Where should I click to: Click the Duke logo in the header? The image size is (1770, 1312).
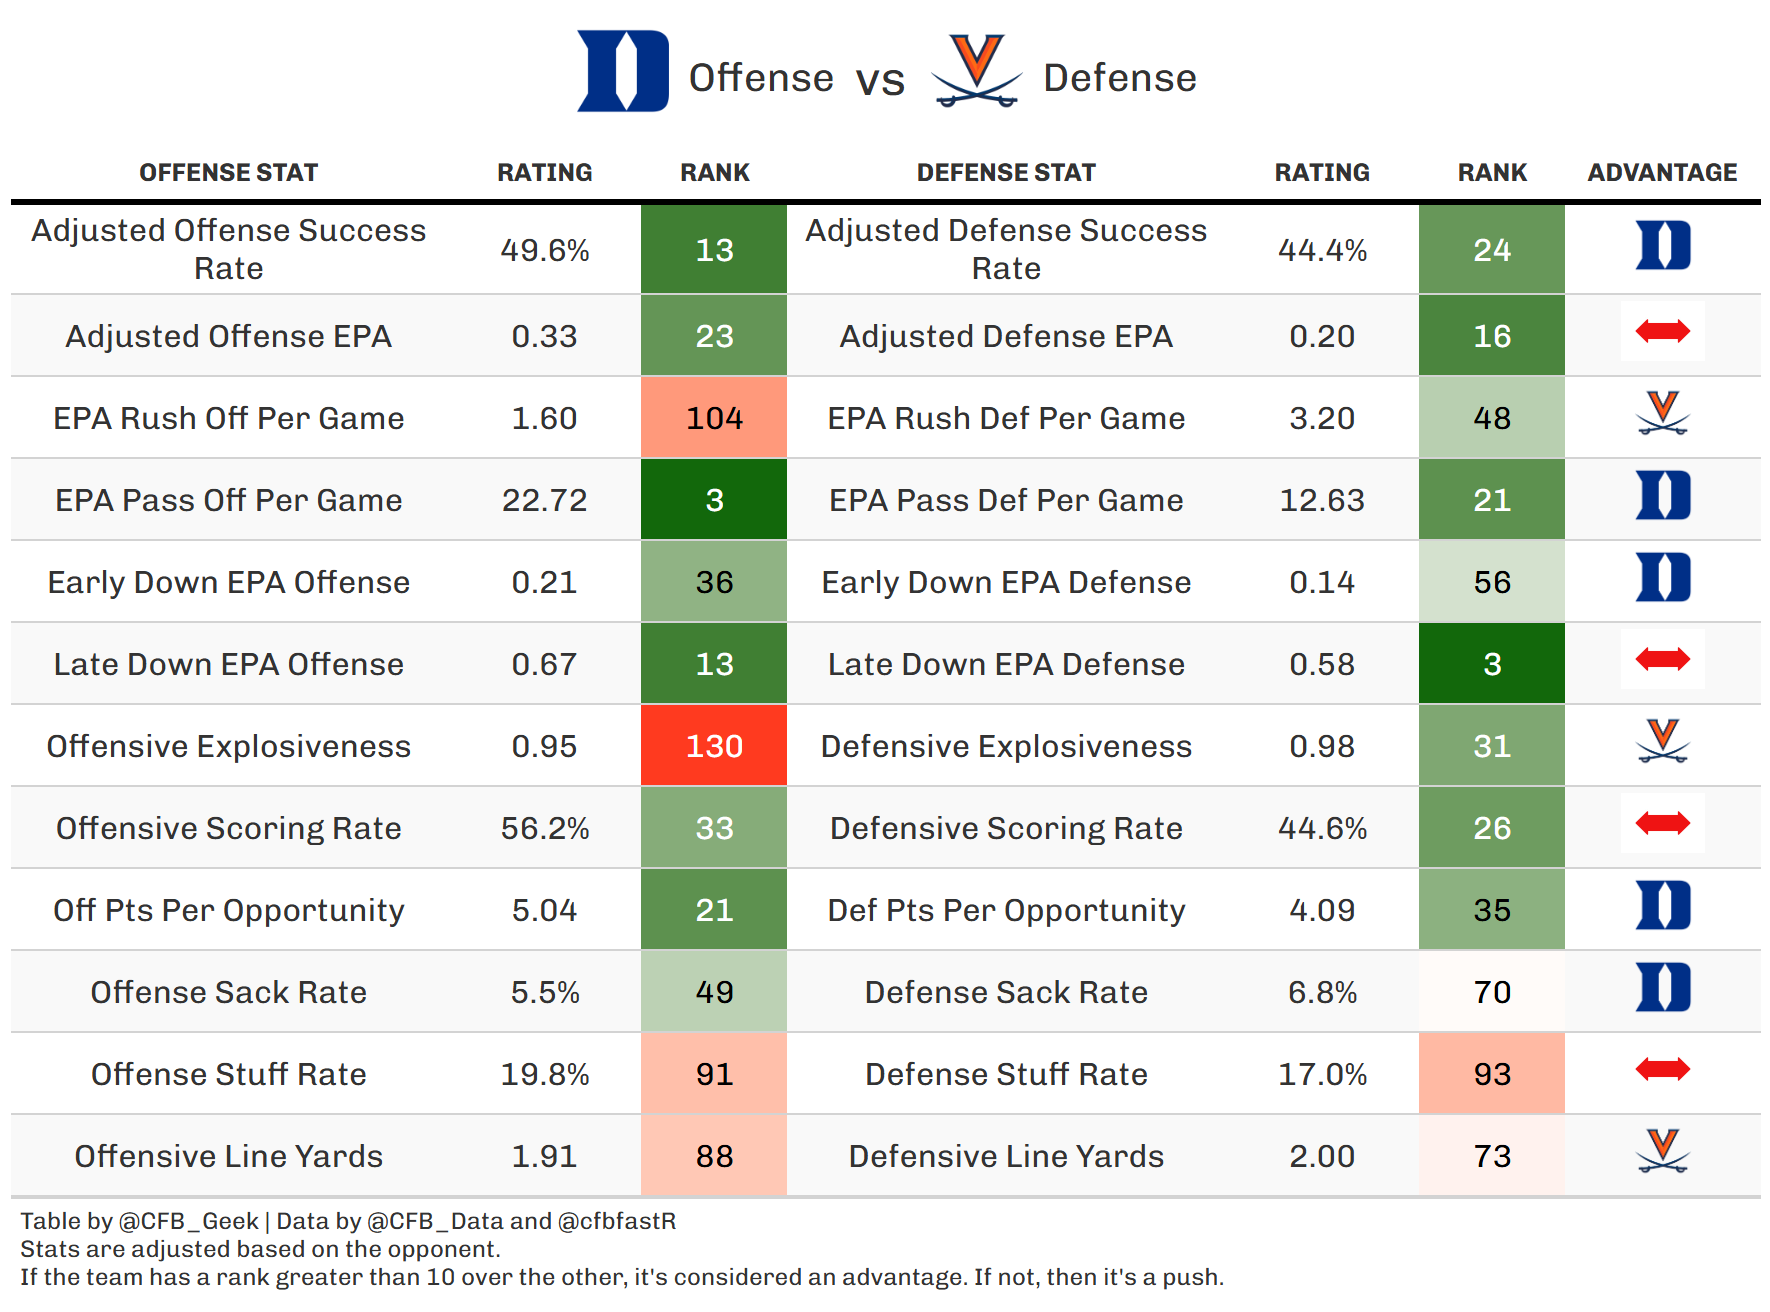point(622,71)
